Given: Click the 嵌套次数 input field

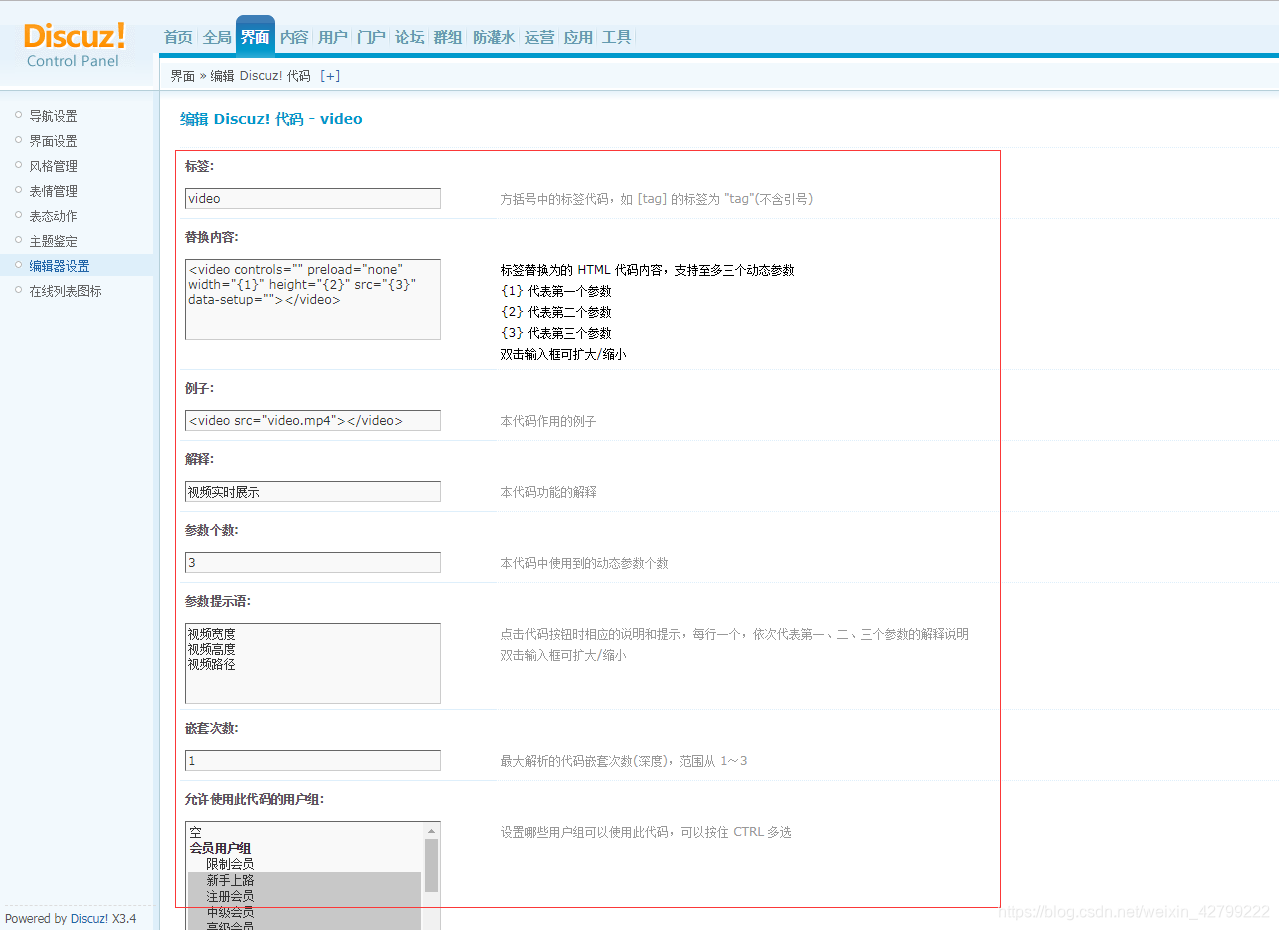Looking at the screenshot, I should (313, 761).
